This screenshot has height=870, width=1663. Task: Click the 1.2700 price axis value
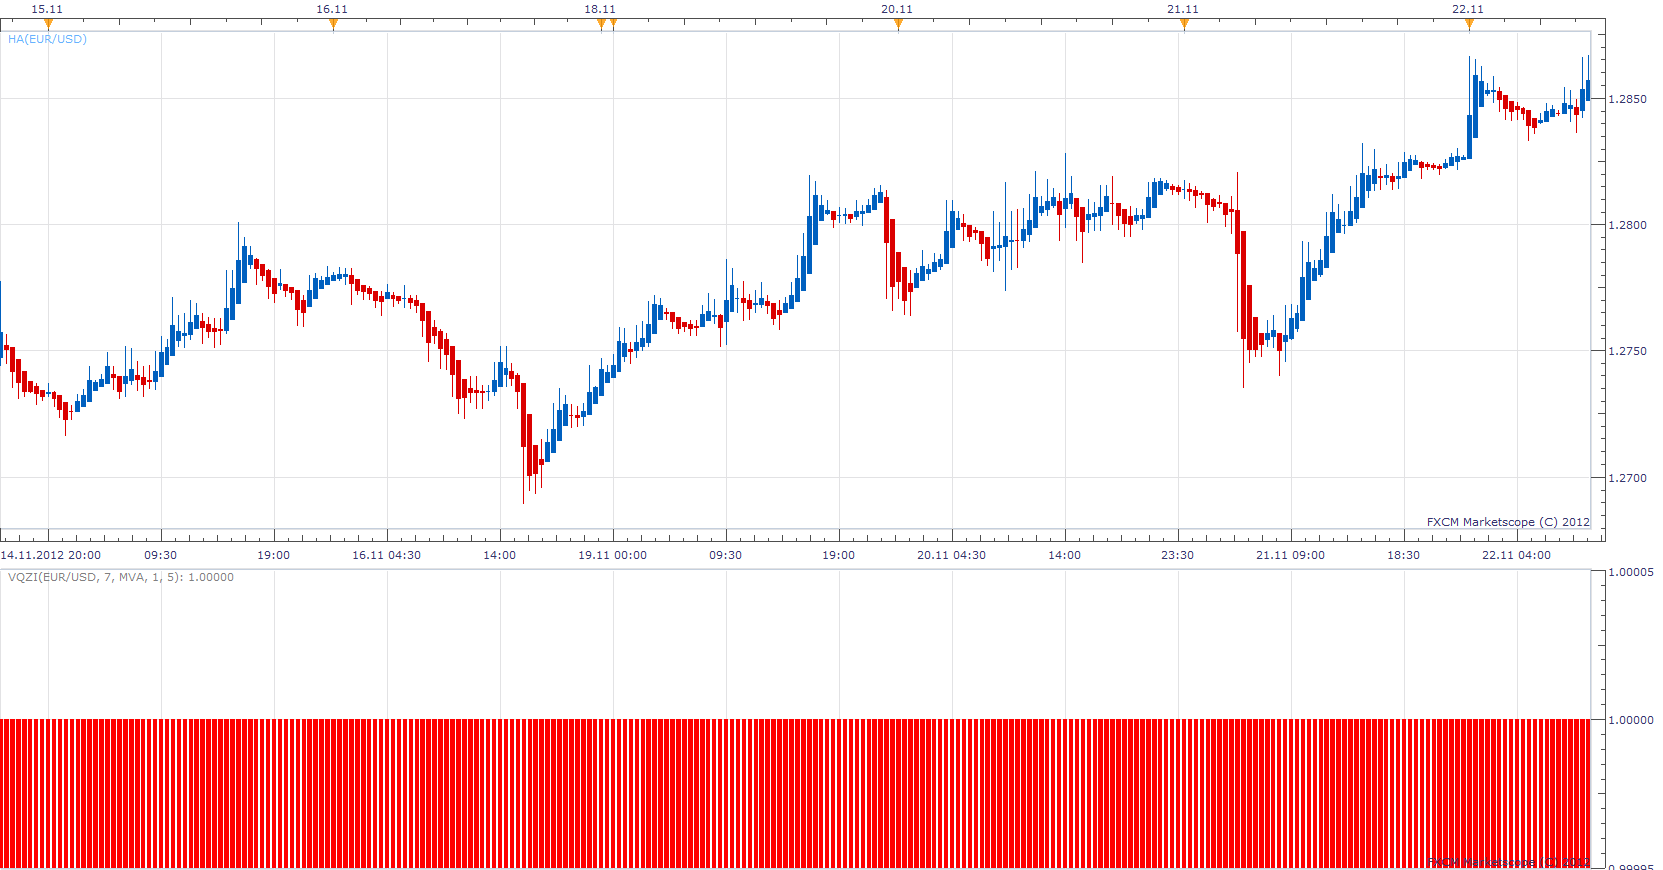click(x=1627, y=478)
